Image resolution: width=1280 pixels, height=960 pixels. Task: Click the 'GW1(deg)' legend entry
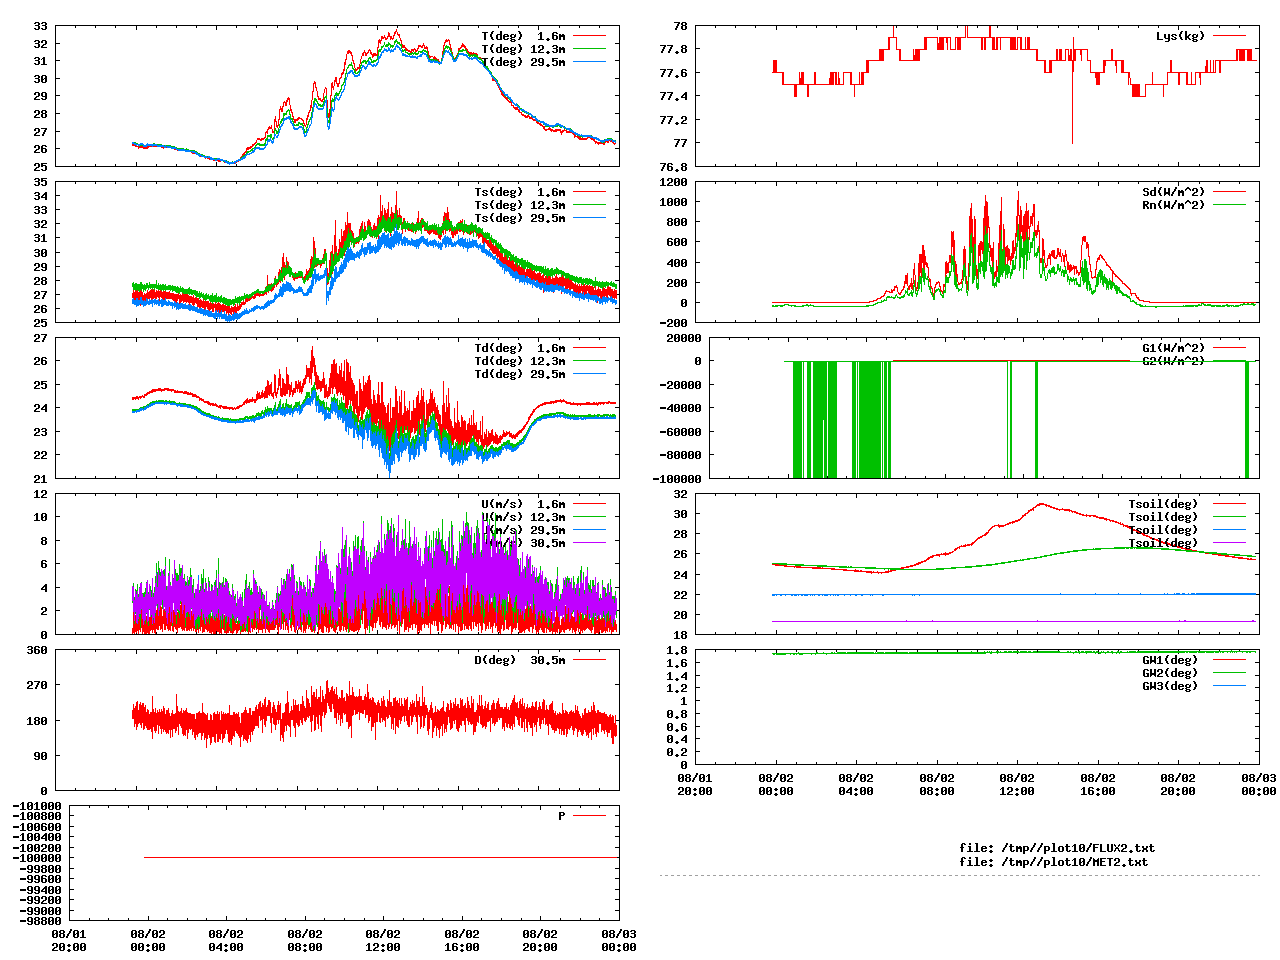1194,660
